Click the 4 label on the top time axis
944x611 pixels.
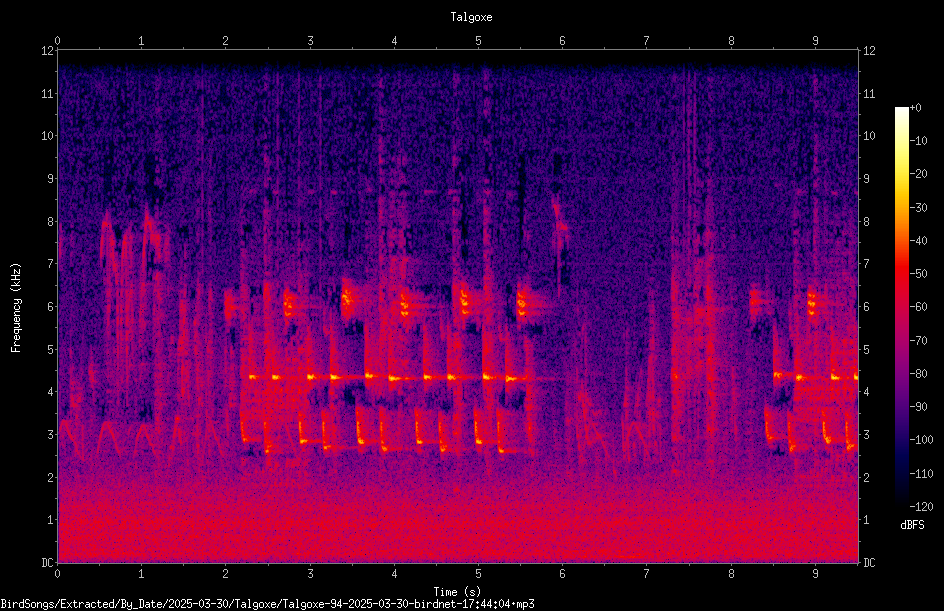[394, 41]
